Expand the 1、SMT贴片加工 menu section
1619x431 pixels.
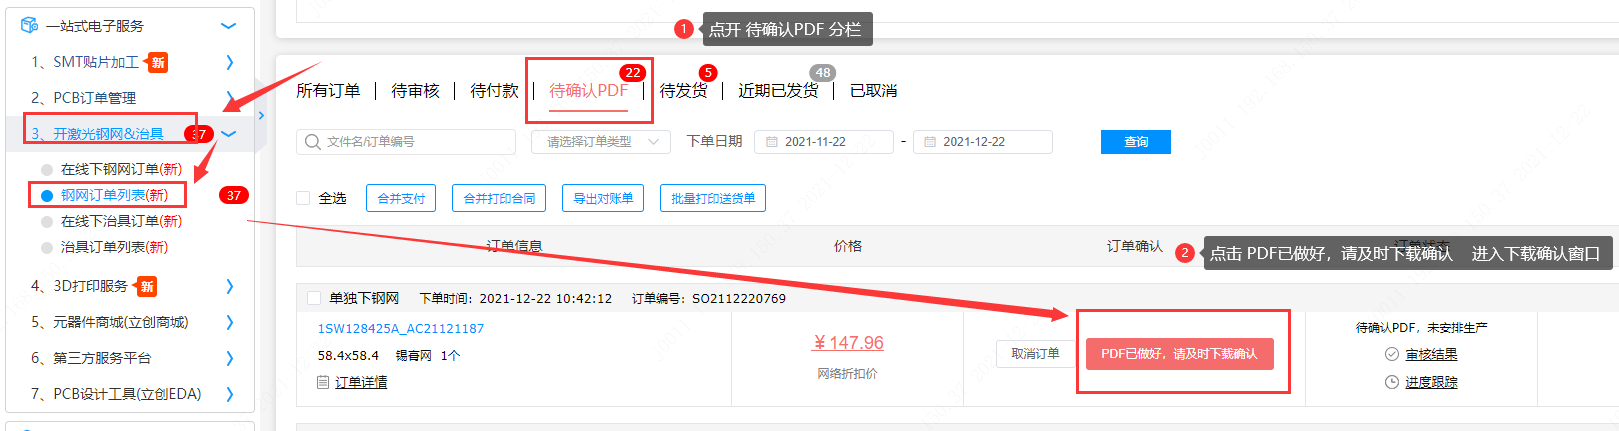coord(229,62)
